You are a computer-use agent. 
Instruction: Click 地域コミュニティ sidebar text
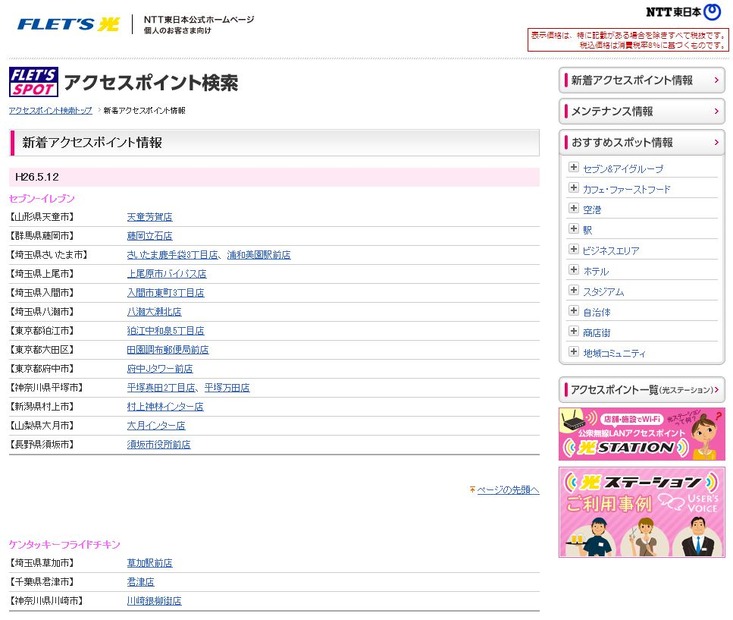(614, 353)
